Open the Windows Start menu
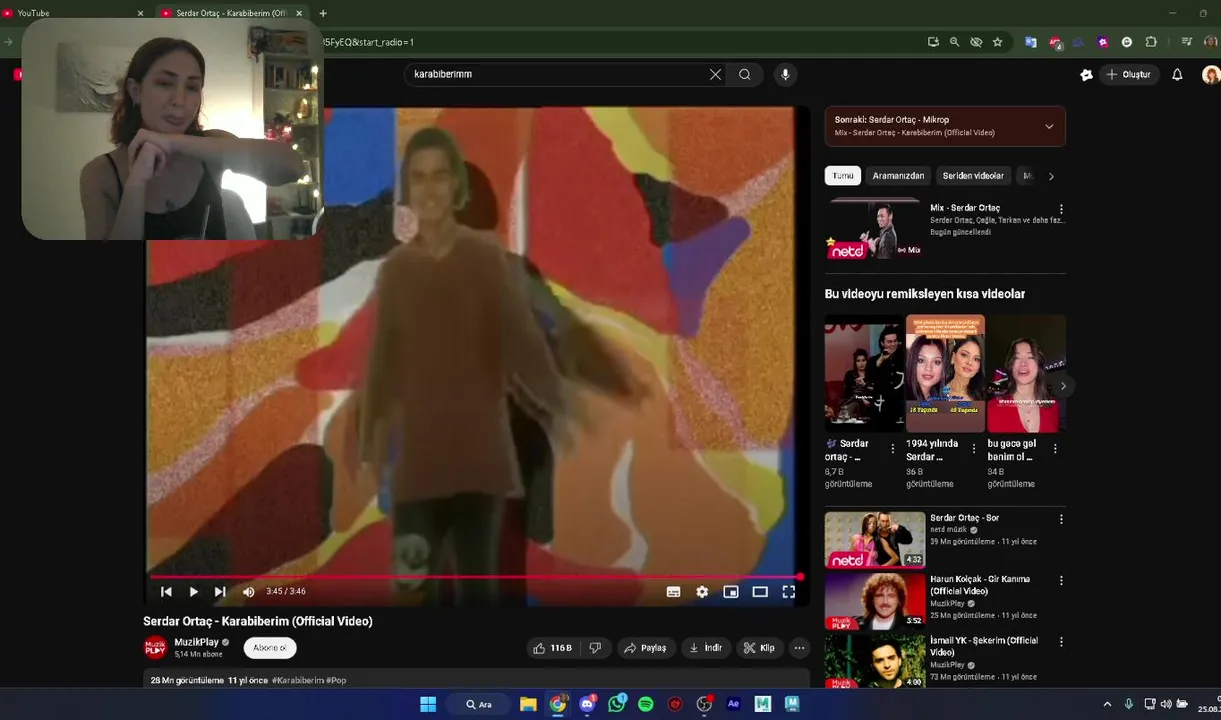 (428, 704)
